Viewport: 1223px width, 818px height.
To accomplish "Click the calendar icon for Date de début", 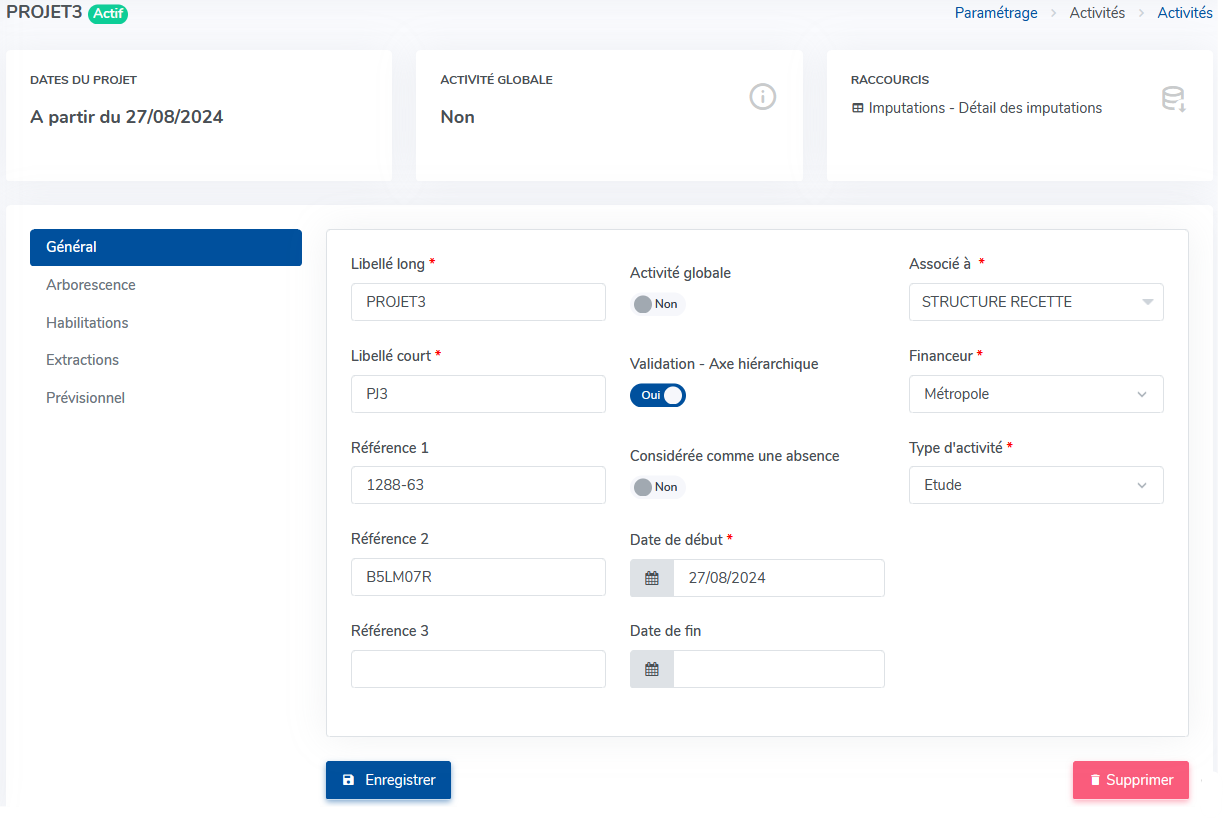I will tap(652, 578).
